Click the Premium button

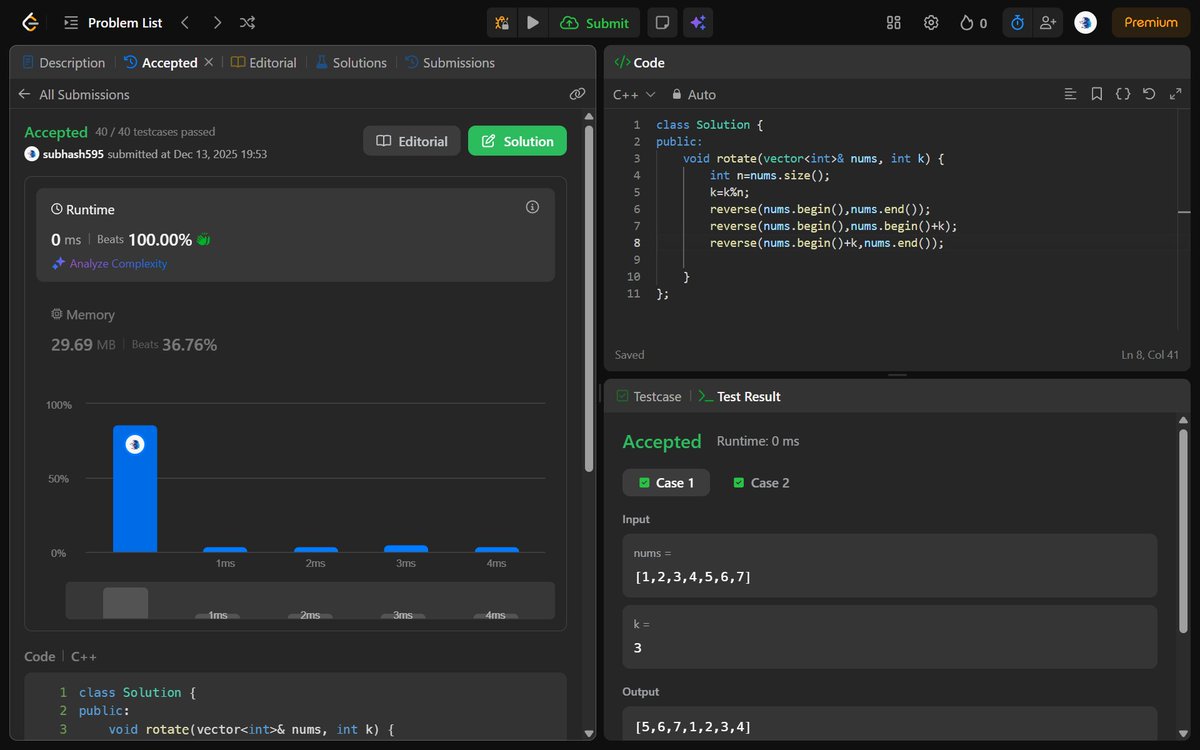tap(1151, 22)
